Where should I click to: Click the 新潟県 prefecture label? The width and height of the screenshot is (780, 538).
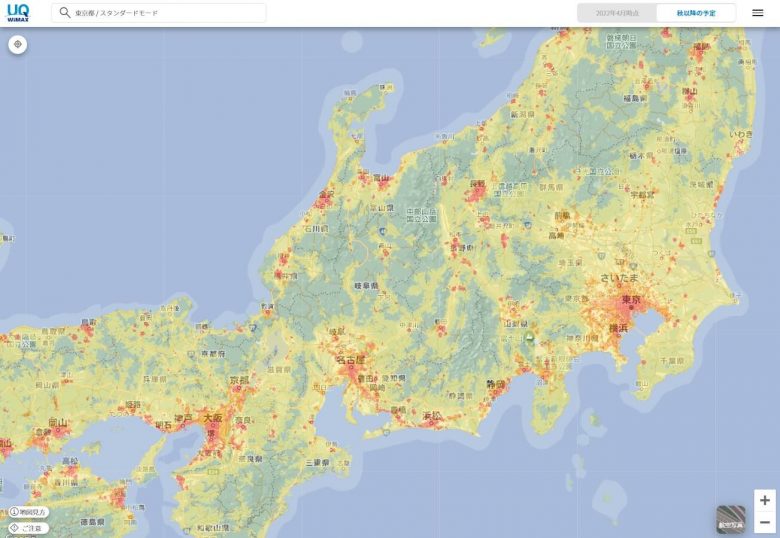tap(522, 114)
